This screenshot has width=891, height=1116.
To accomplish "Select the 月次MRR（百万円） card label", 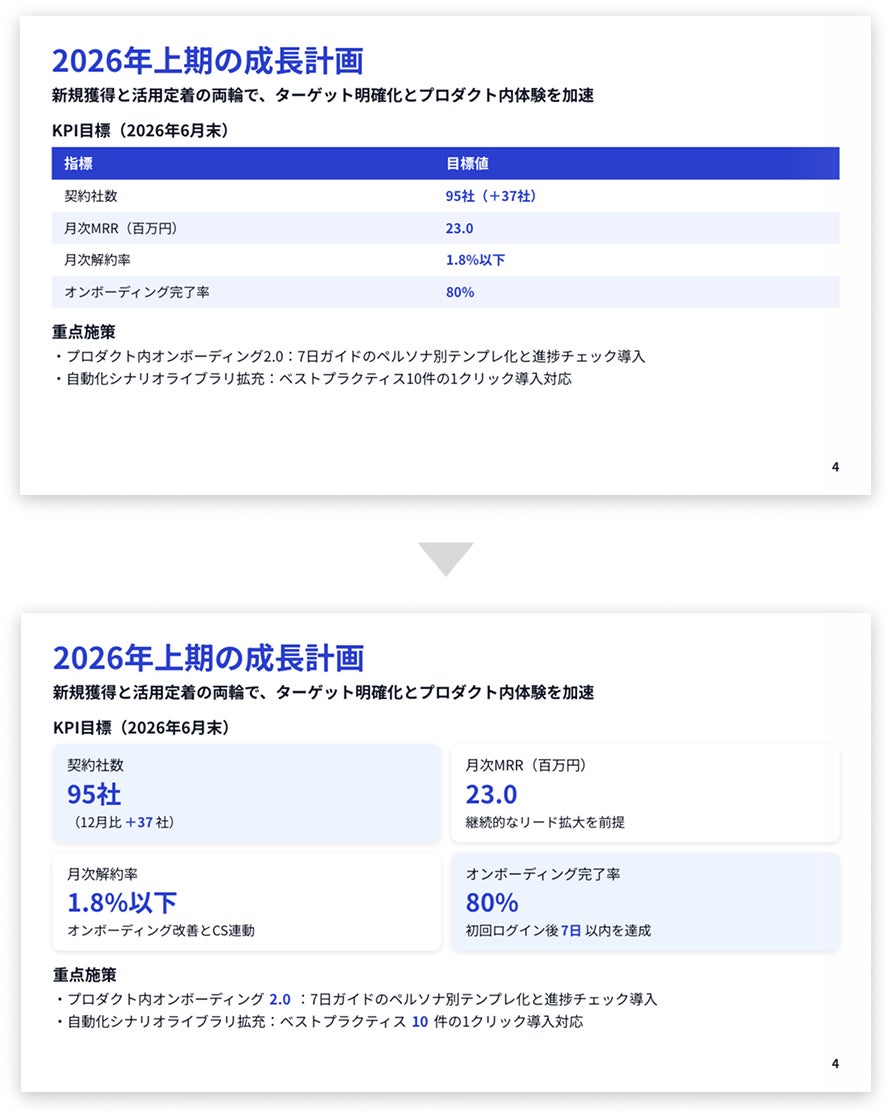I will point(525,765).
